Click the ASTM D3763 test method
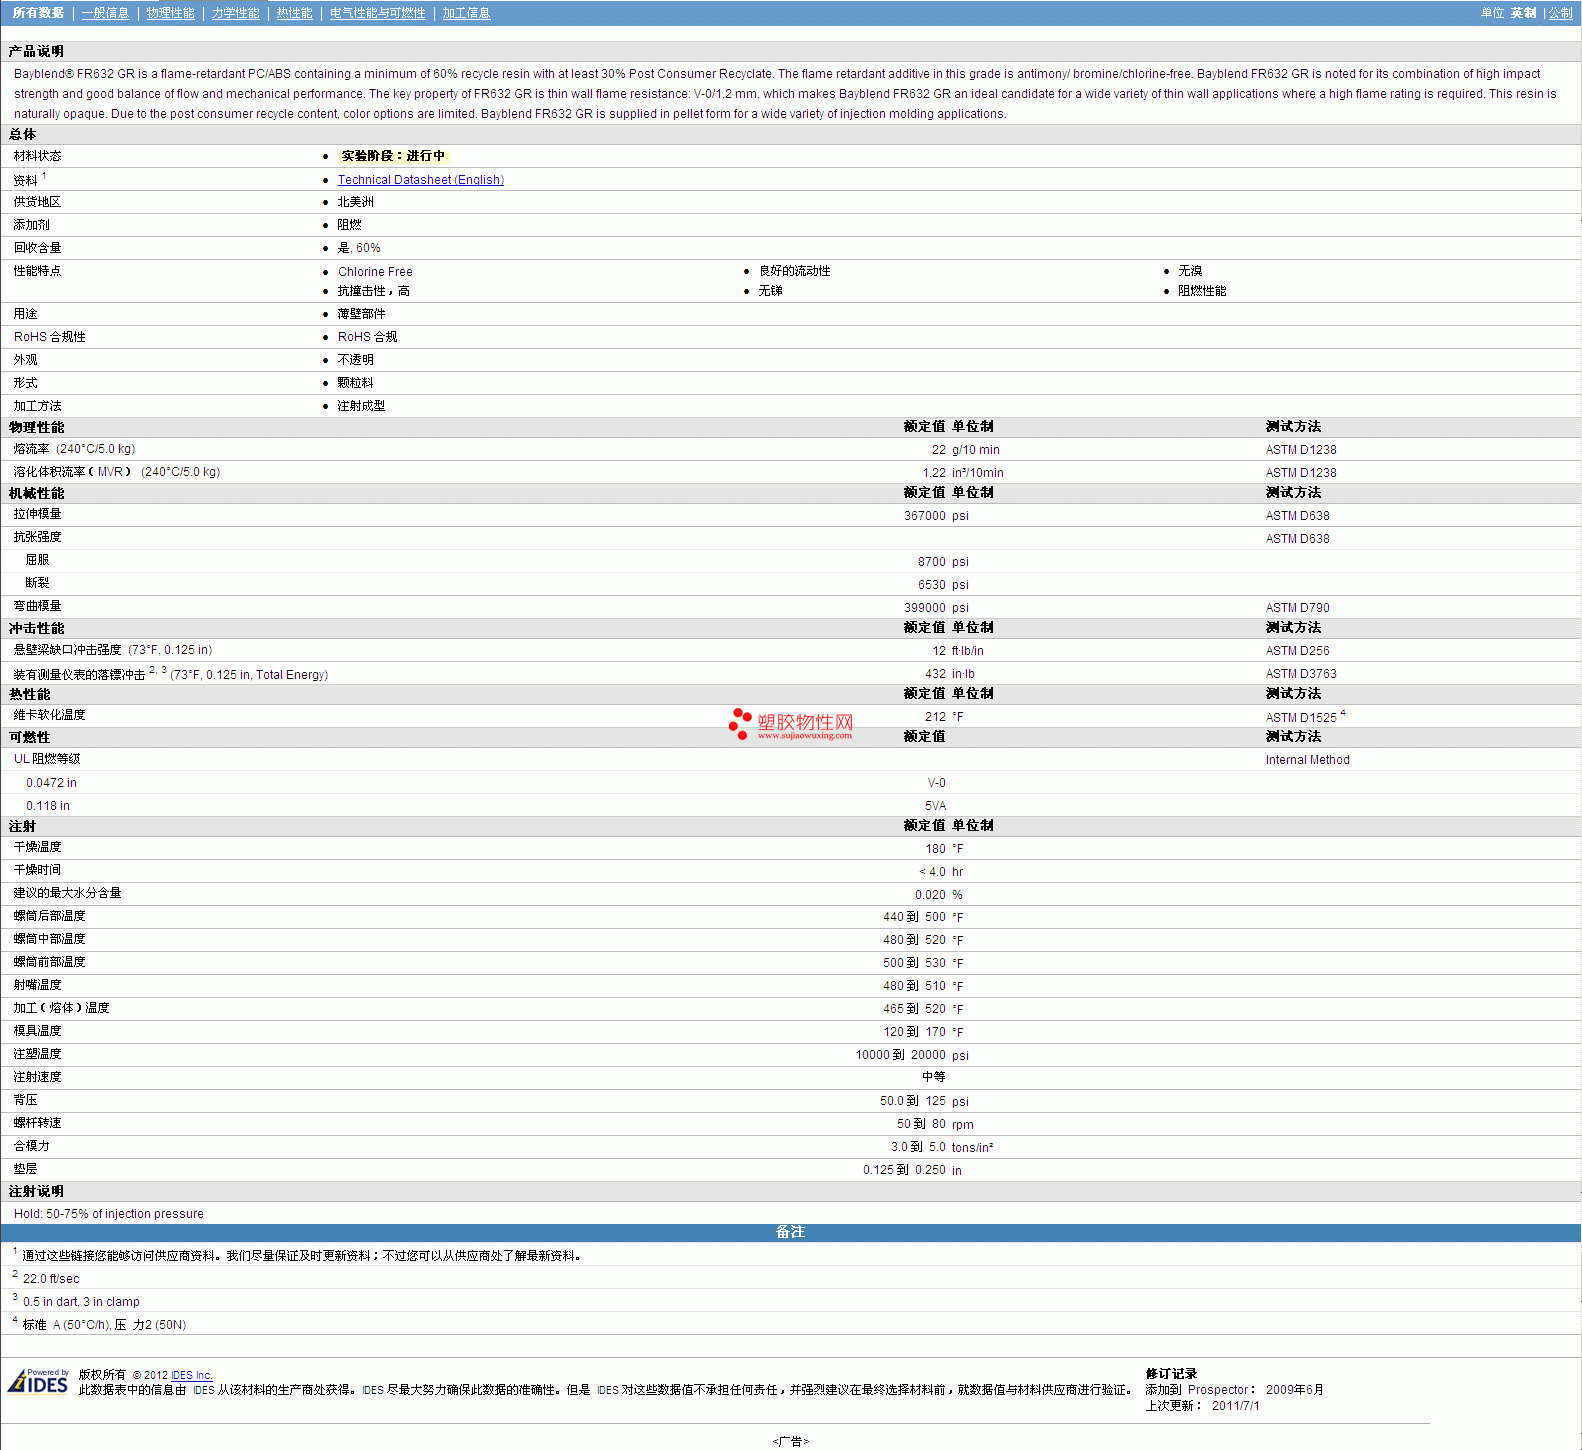This screenshot has width=1582, height=1450. coord(1301,674)
